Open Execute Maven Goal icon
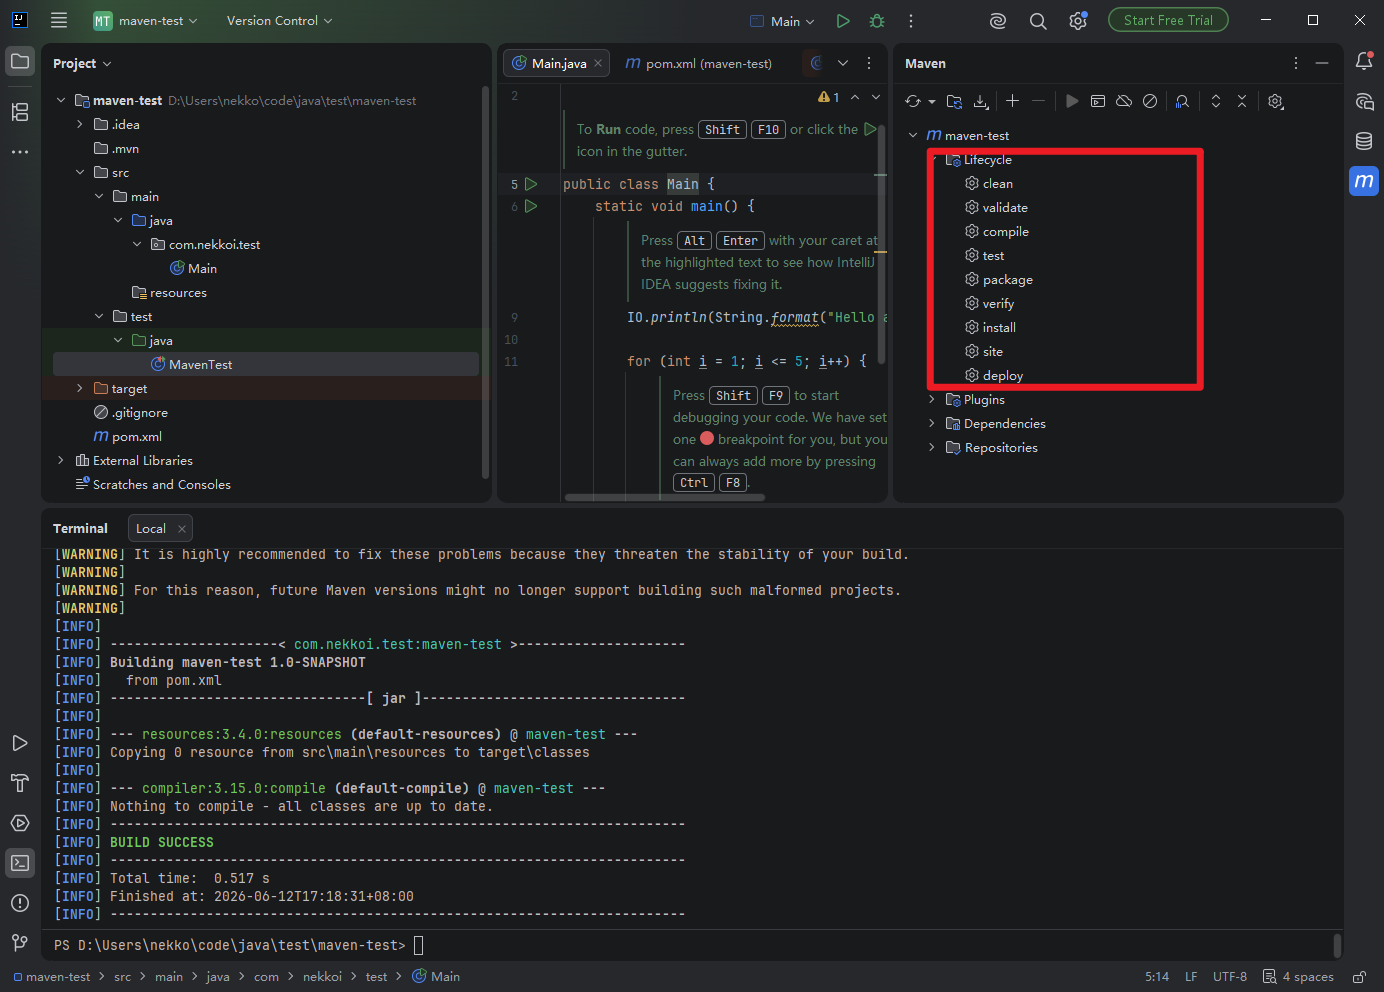Image resolution: width=1384 pixels, height=992 pixels. click(x=1098, y=101)
